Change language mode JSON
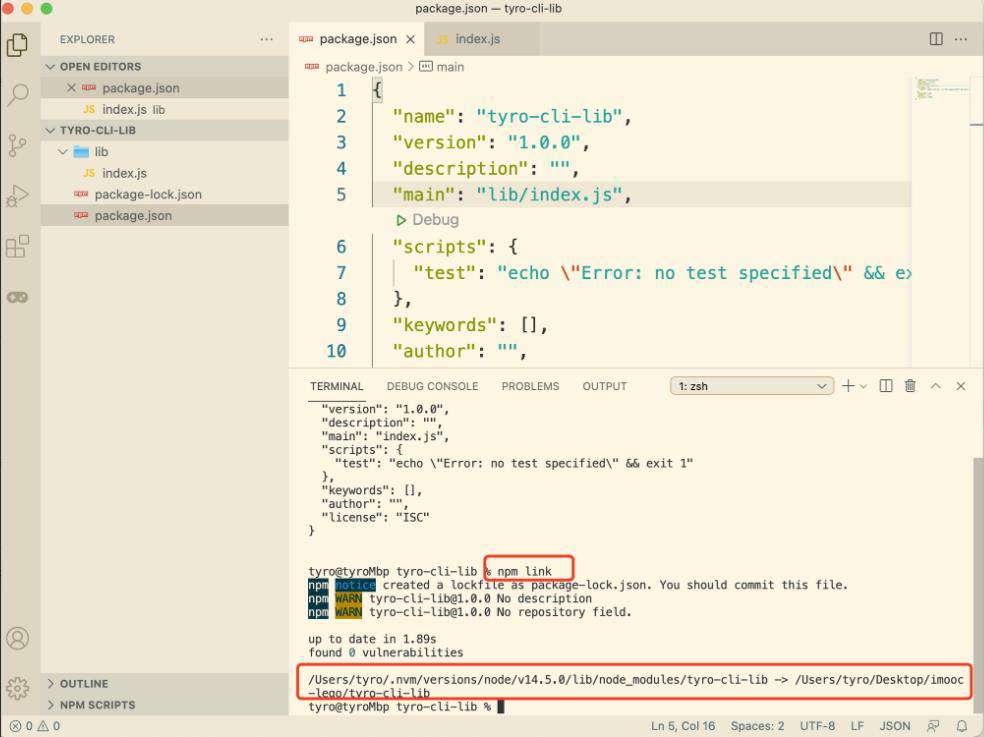984x737 pixels. tap(895, 726)
